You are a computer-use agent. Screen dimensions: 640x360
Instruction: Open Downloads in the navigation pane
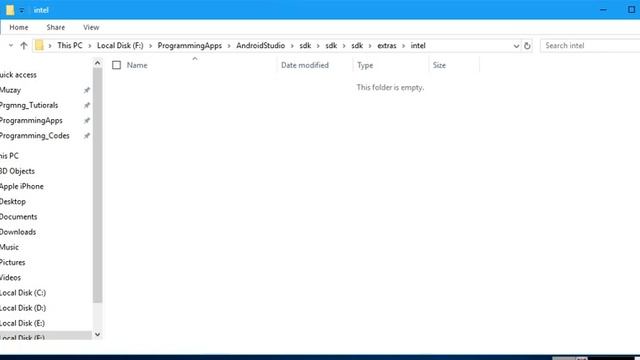click(18, 232)
